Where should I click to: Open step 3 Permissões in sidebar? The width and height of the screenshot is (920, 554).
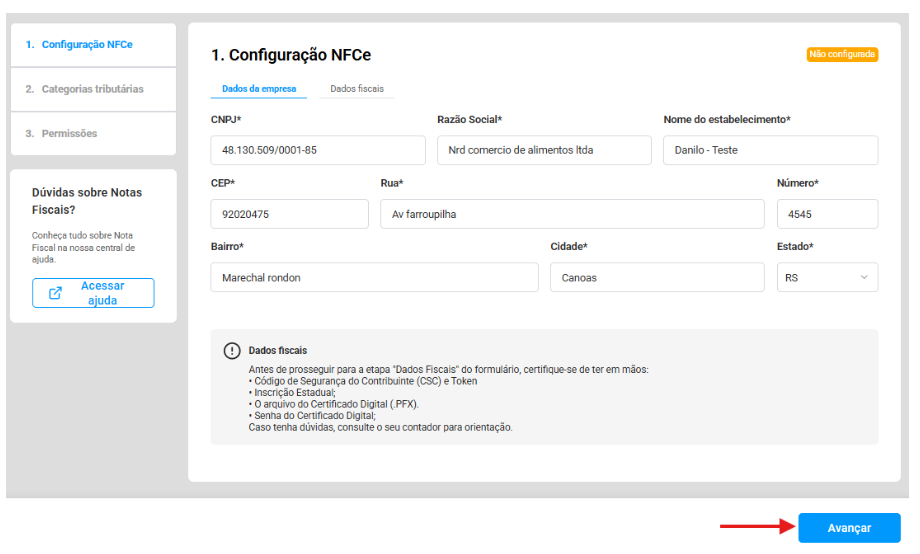69,133
